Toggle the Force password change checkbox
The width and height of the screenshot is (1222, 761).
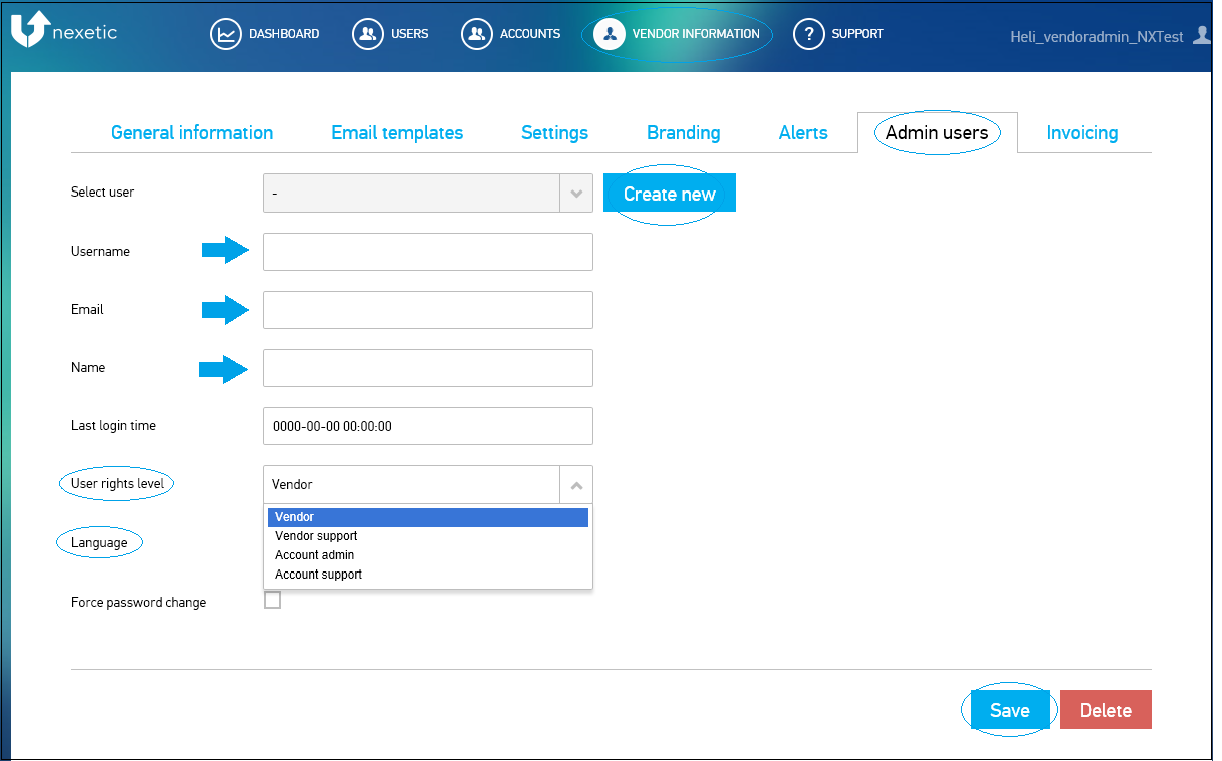pyautogui.click(x=272, y=600)
